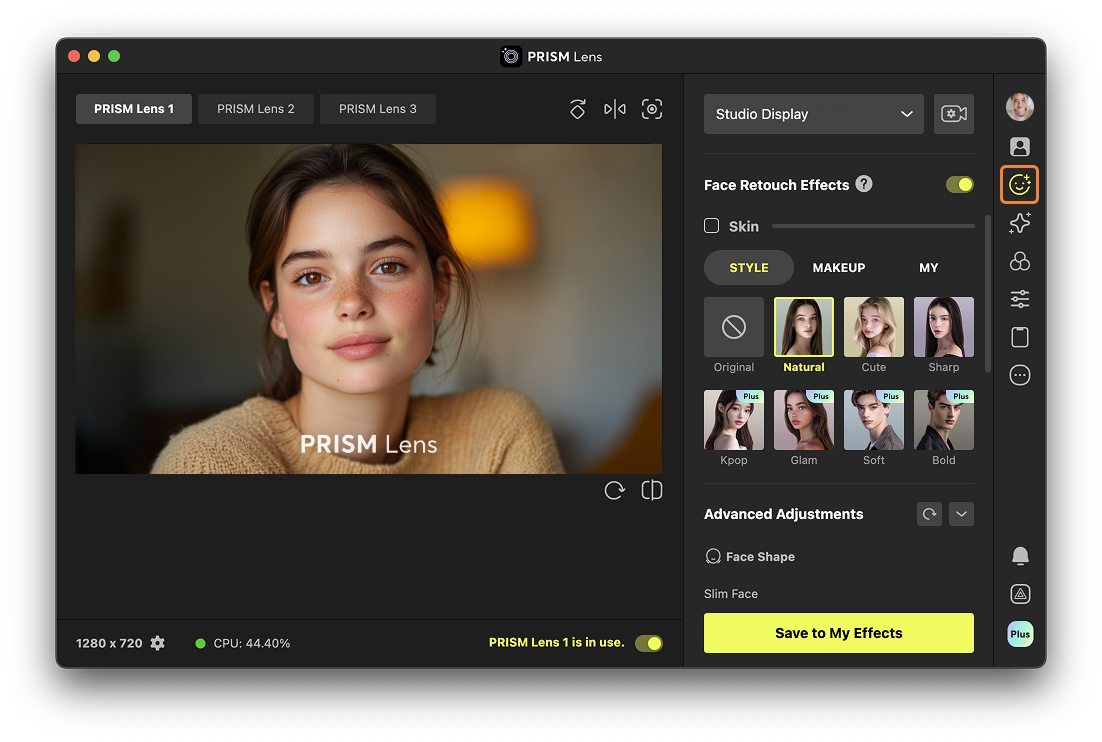This screenshot has width=1102, height=742.
Task: Click the face tracking focus icon
Action: click(652, 109)
